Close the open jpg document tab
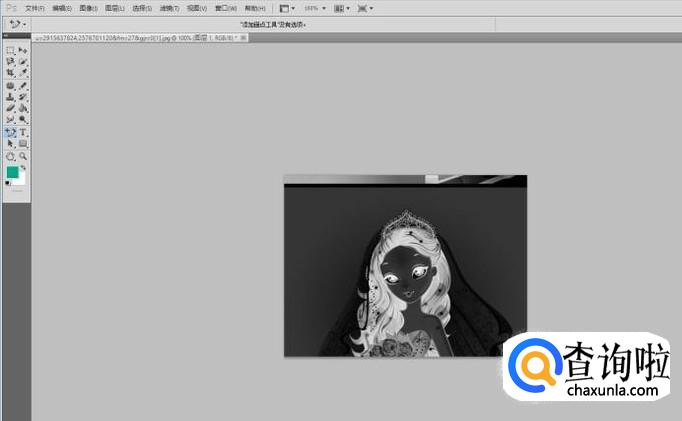The height and width of the screenshot is (421, 682). pyautogui.click(x=243, y=38)
